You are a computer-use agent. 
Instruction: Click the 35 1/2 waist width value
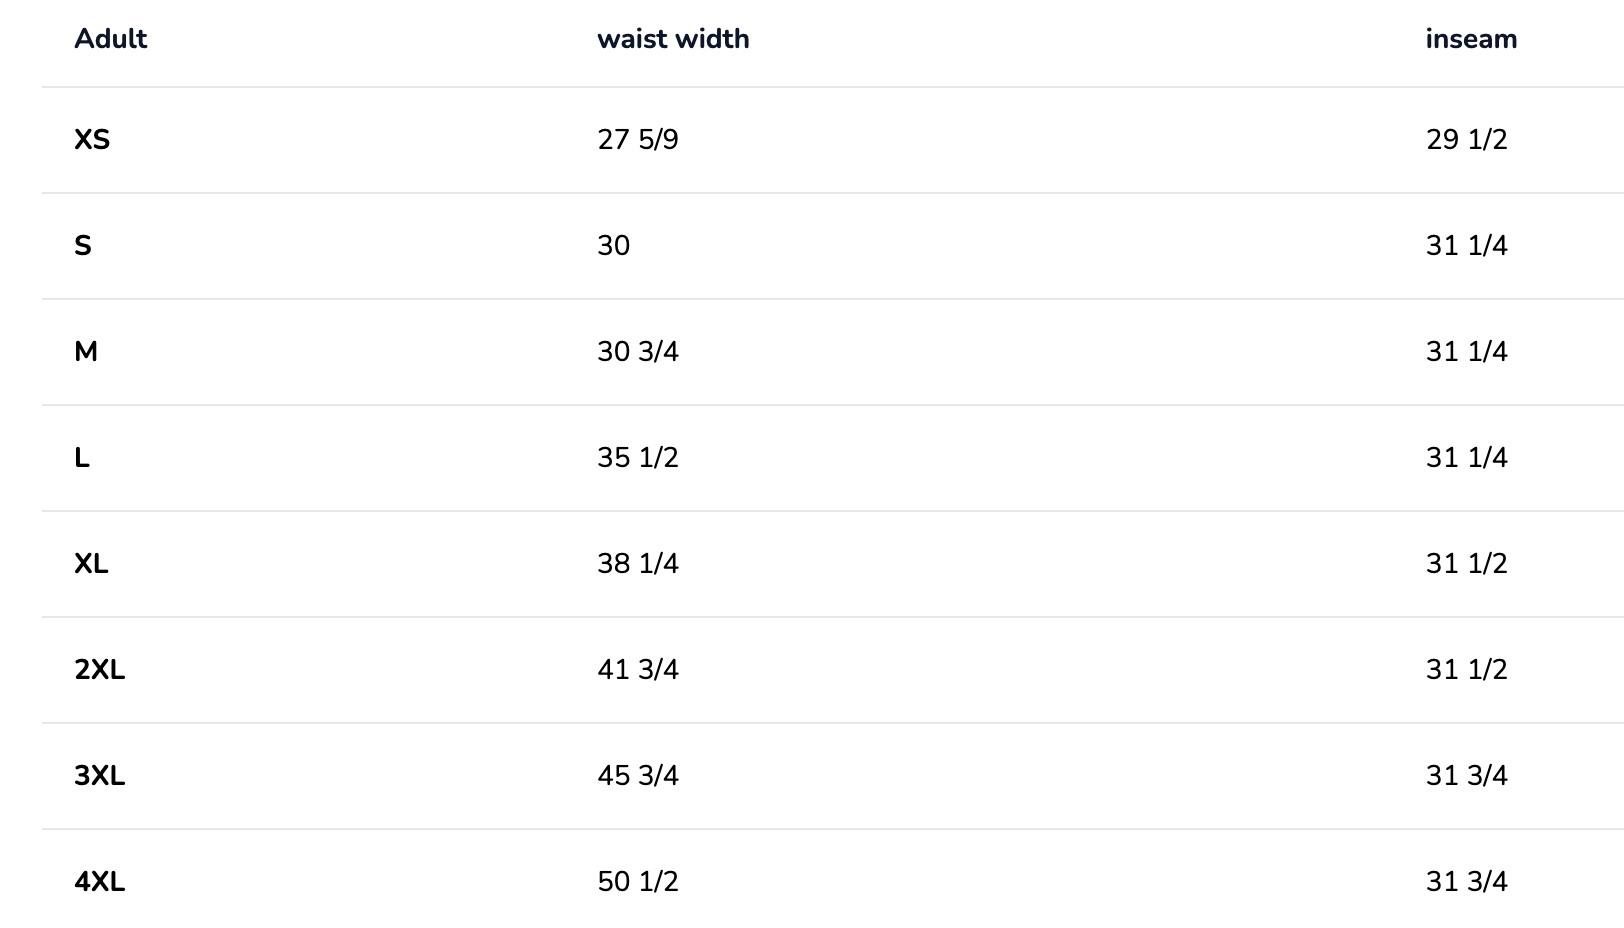click(638, 458)
